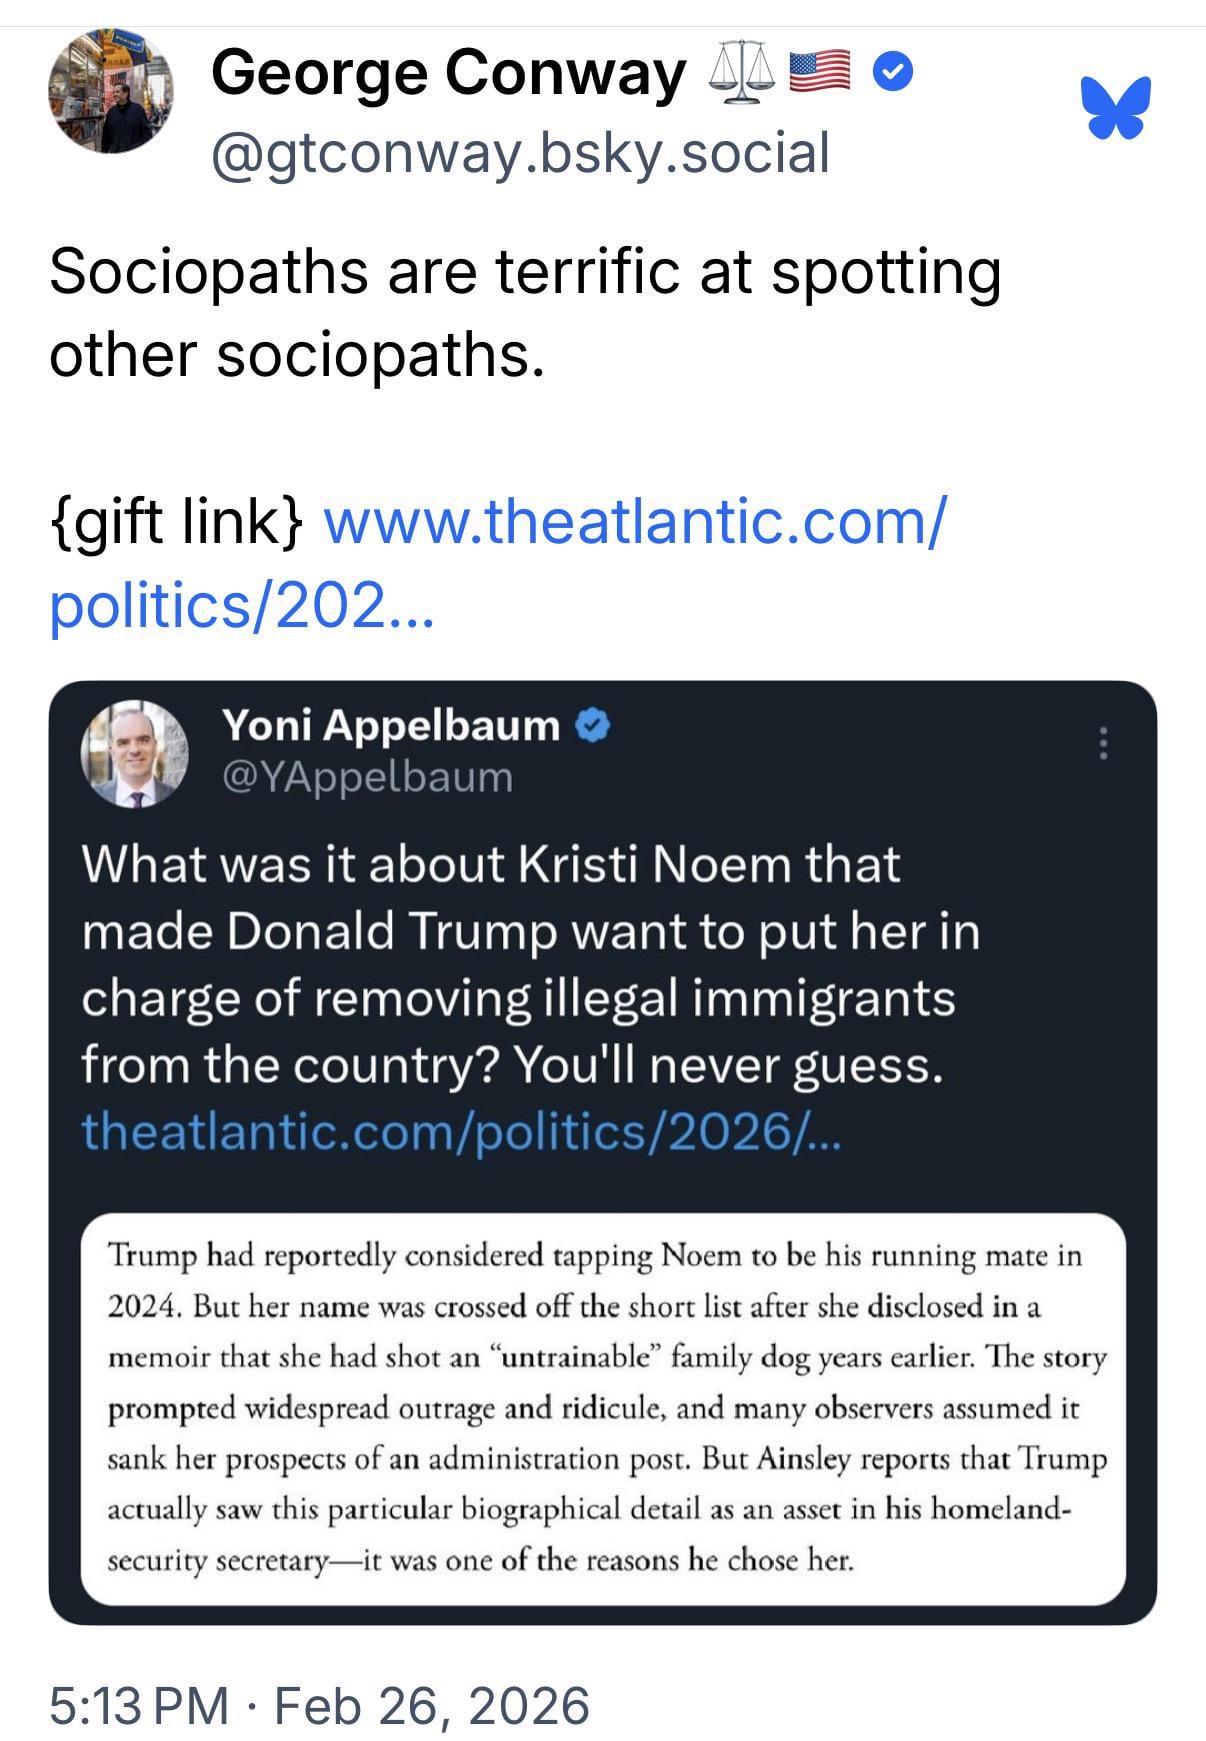This screenshot has width=1206, height=1741.
Task: Click the 5:13 PM post time
Action: click(x=139, y=1705)
